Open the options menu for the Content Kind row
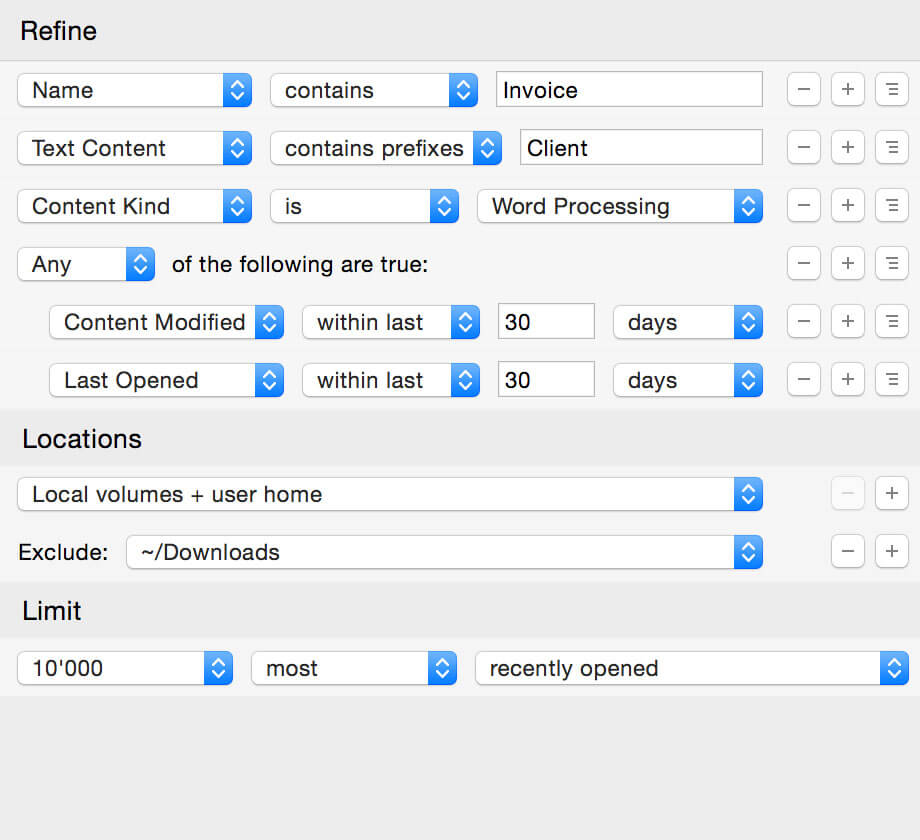Viewport: 920px width, 840px height. click(891, 206)
